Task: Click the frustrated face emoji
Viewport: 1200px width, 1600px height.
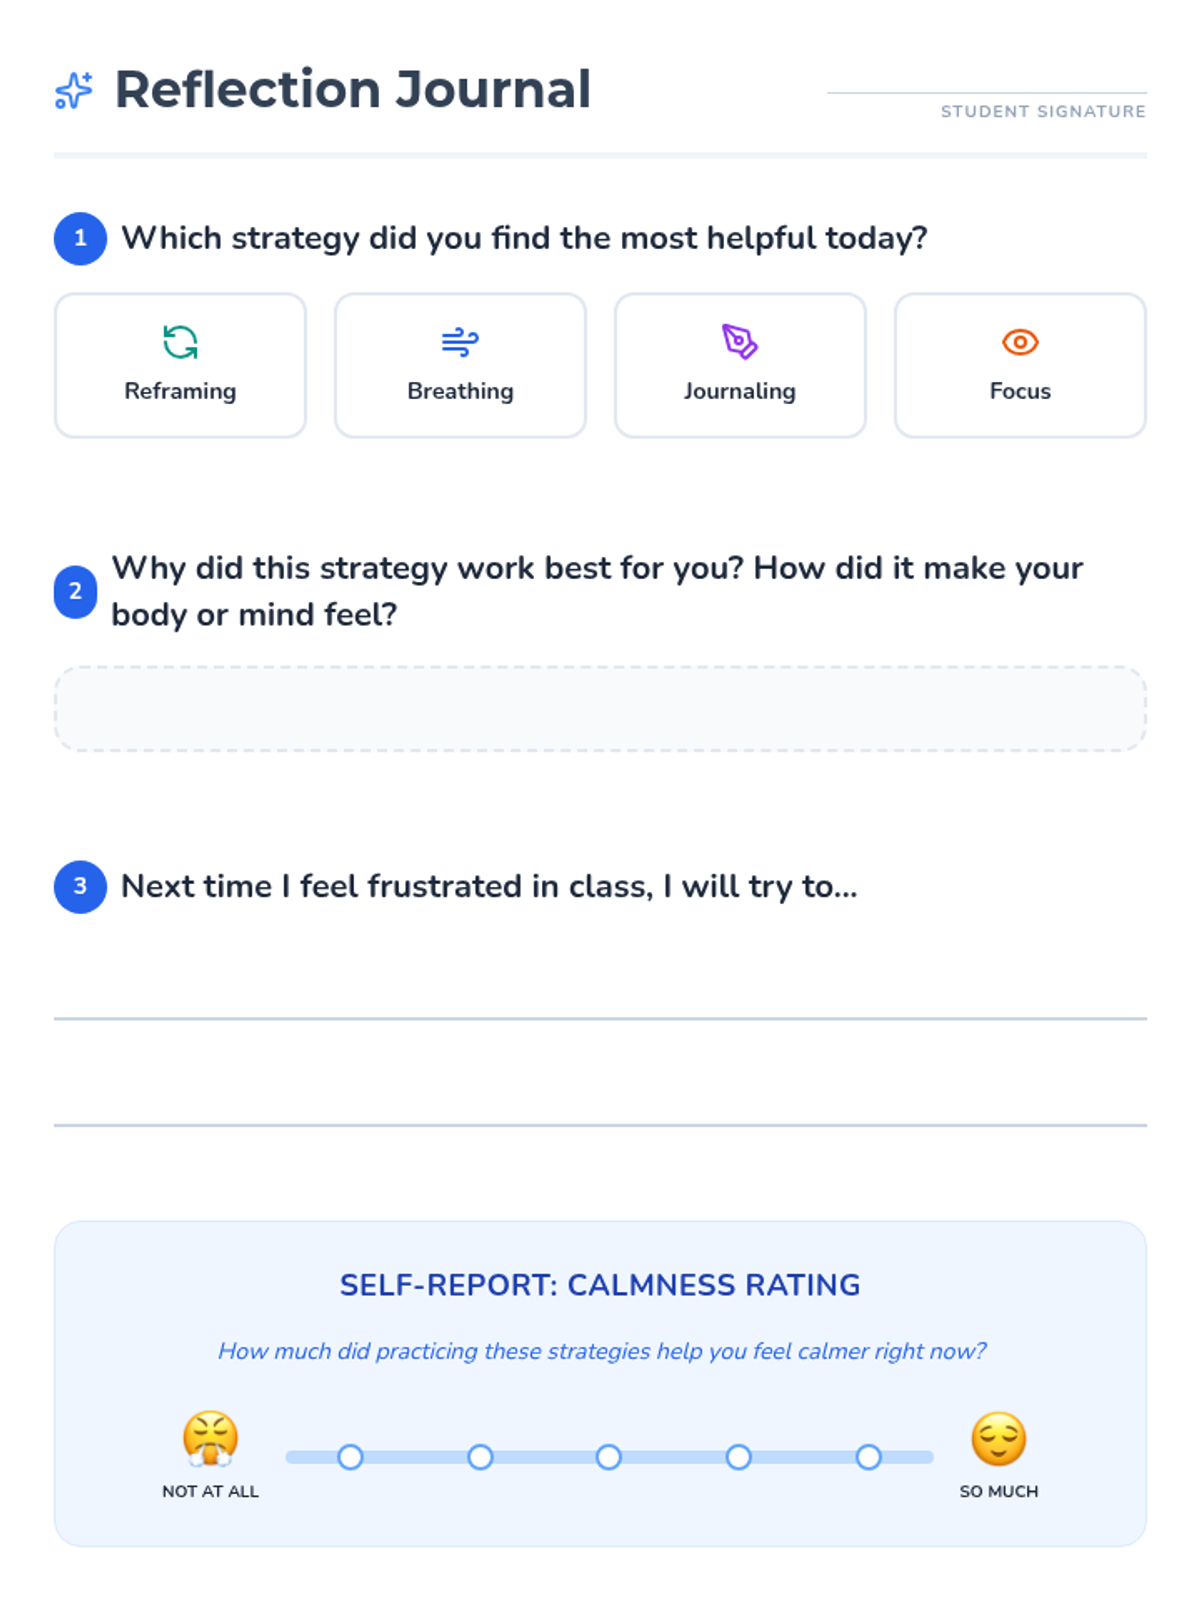Action: pyautogui.click(x=210, y=1439)
